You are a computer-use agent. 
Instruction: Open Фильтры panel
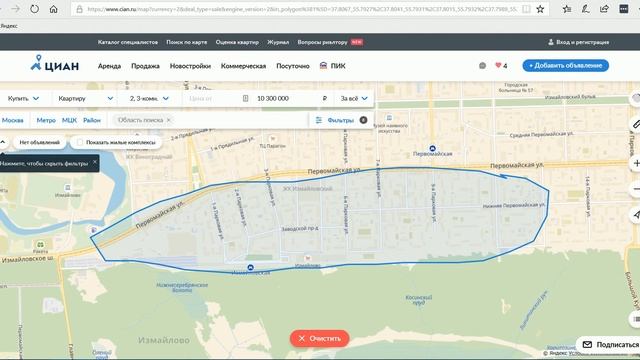point(341,120)
